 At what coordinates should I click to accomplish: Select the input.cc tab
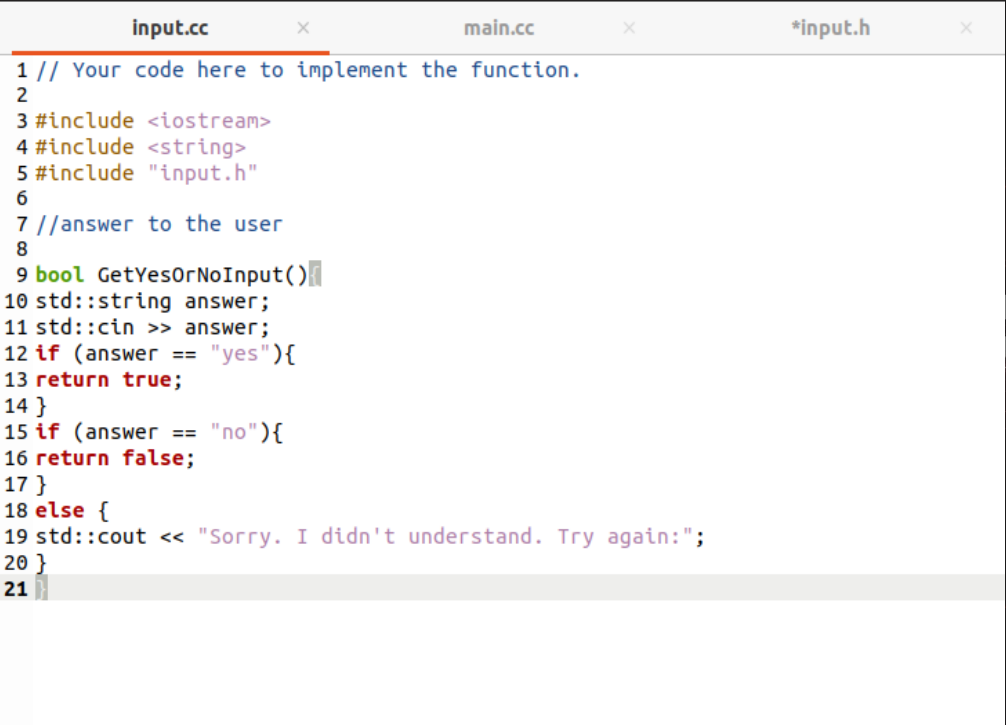tap(170, 28)
